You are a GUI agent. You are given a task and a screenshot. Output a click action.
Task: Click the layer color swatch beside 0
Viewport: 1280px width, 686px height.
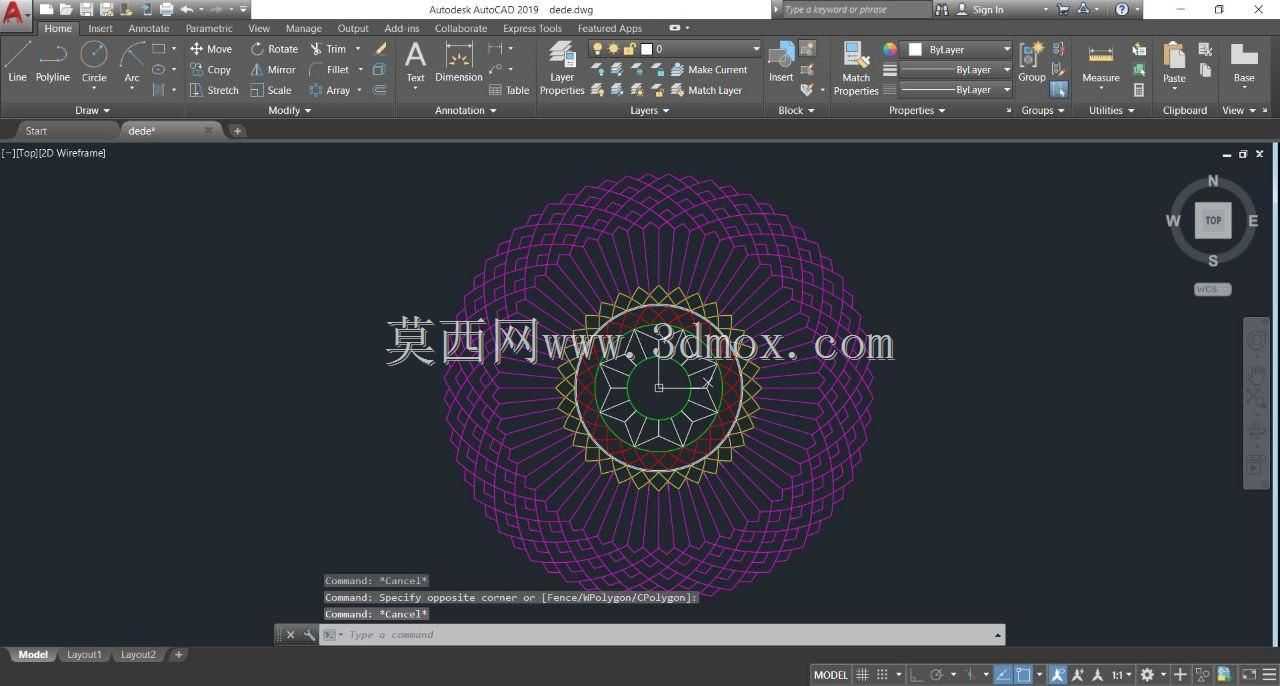(646, 48)
